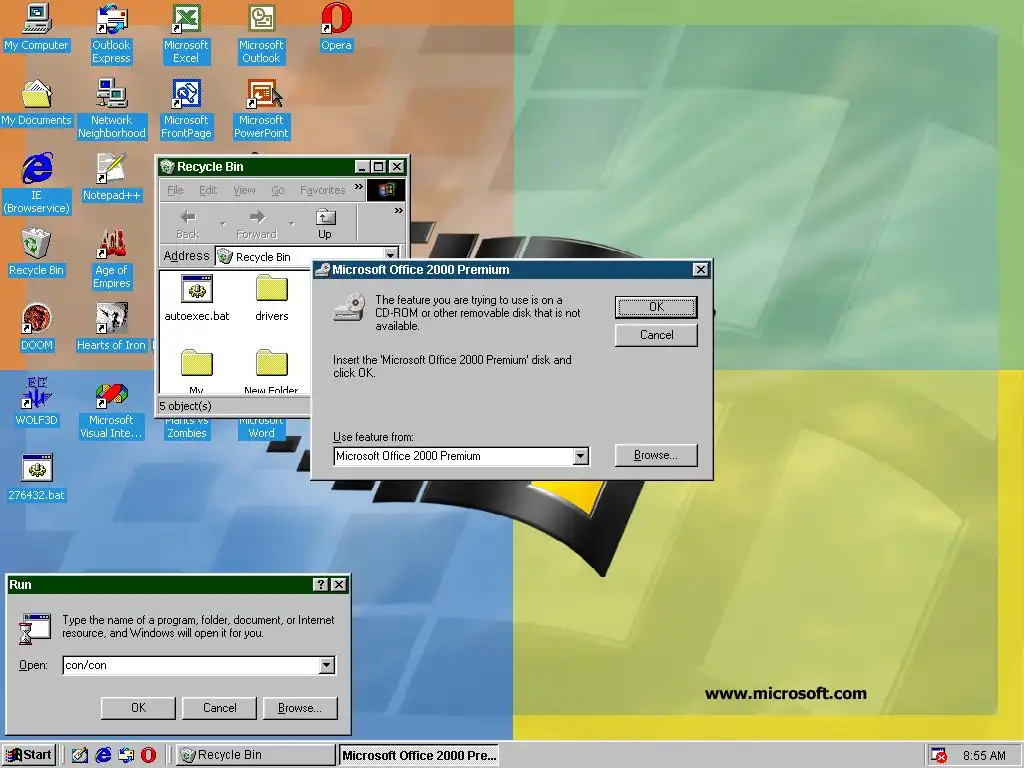Switch to Microsoft Office 2000 Premium taskbar button
Viewport: 1024px width, 768px height.
click(x=418, y=755)
